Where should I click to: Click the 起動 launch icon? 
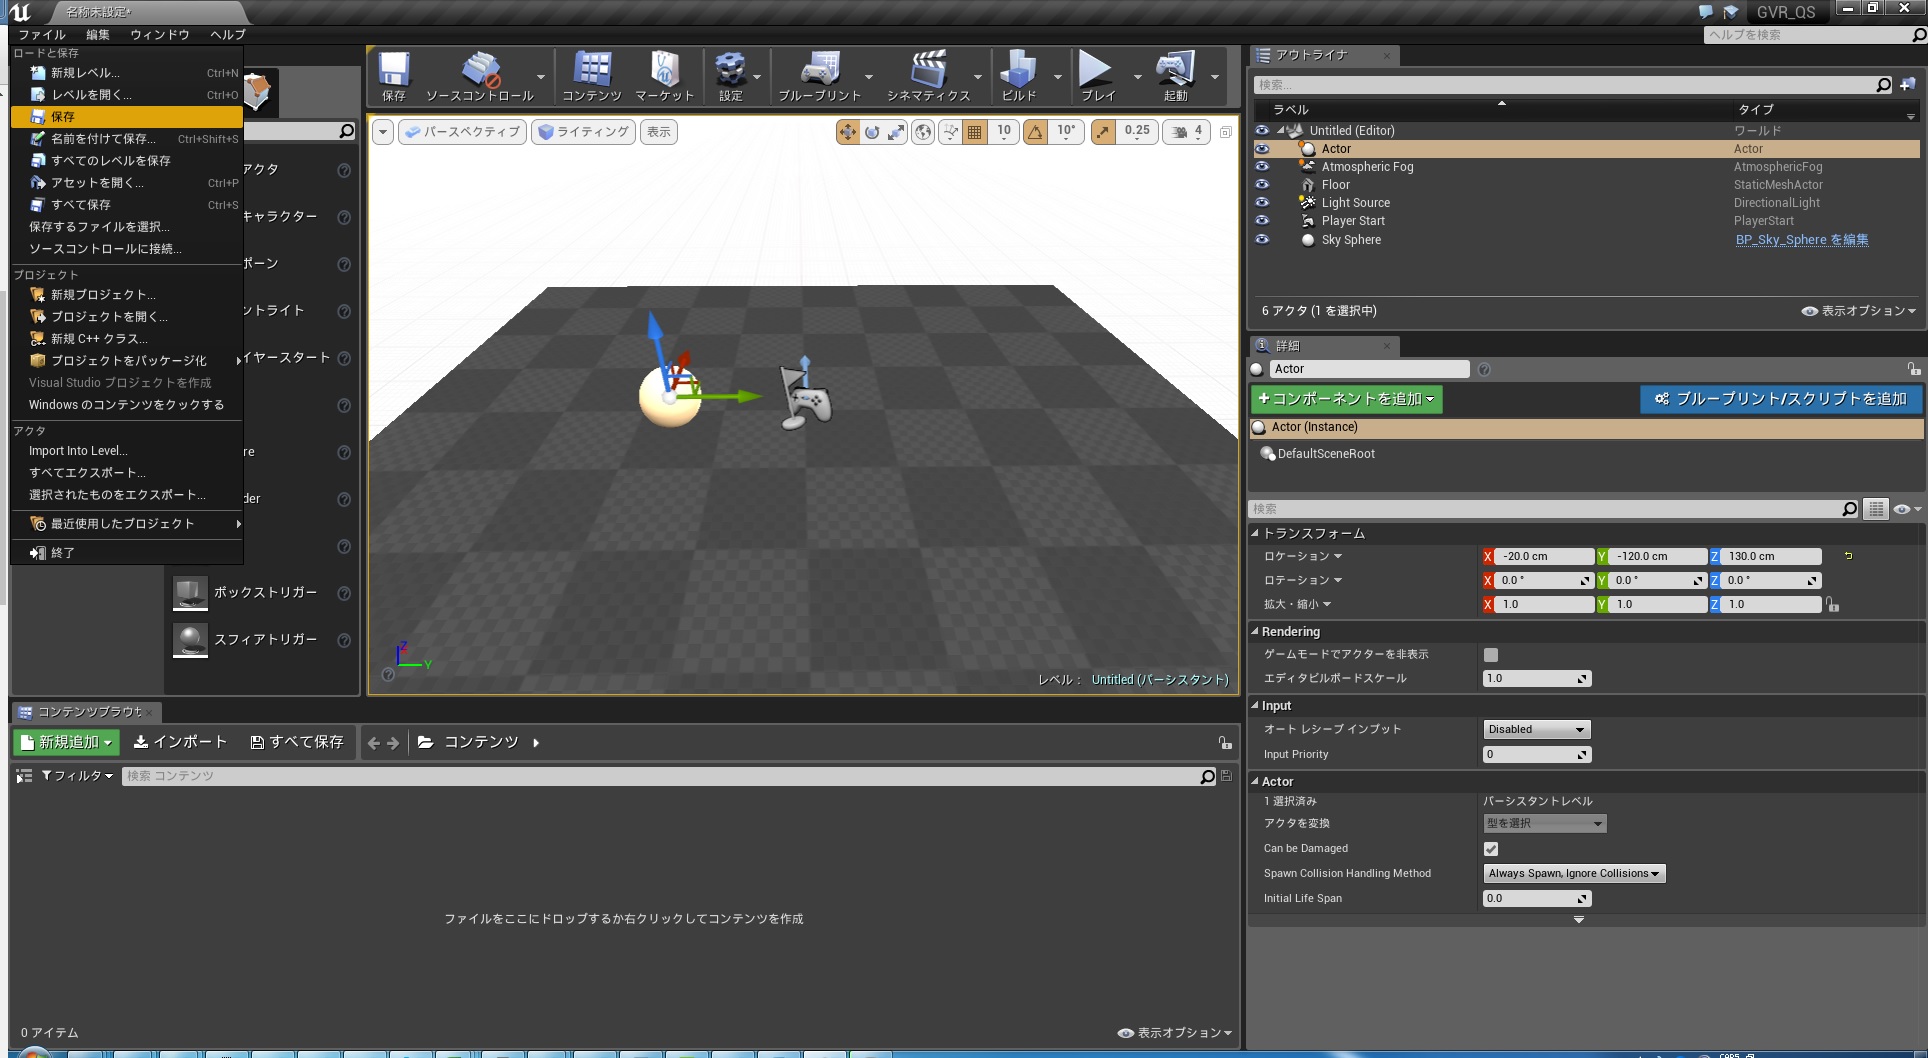pyautogui.click(x=1176, y=77)
